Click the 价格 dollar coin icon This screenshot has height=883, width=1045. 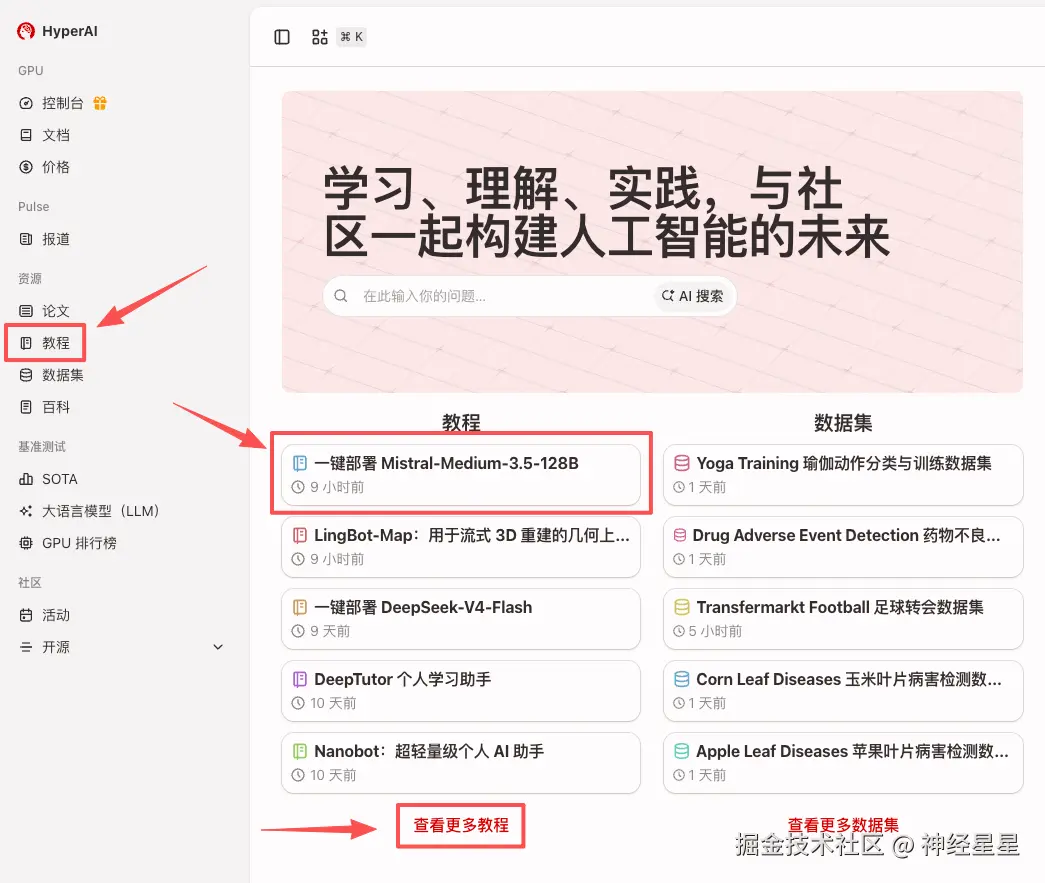coord(26,167)
